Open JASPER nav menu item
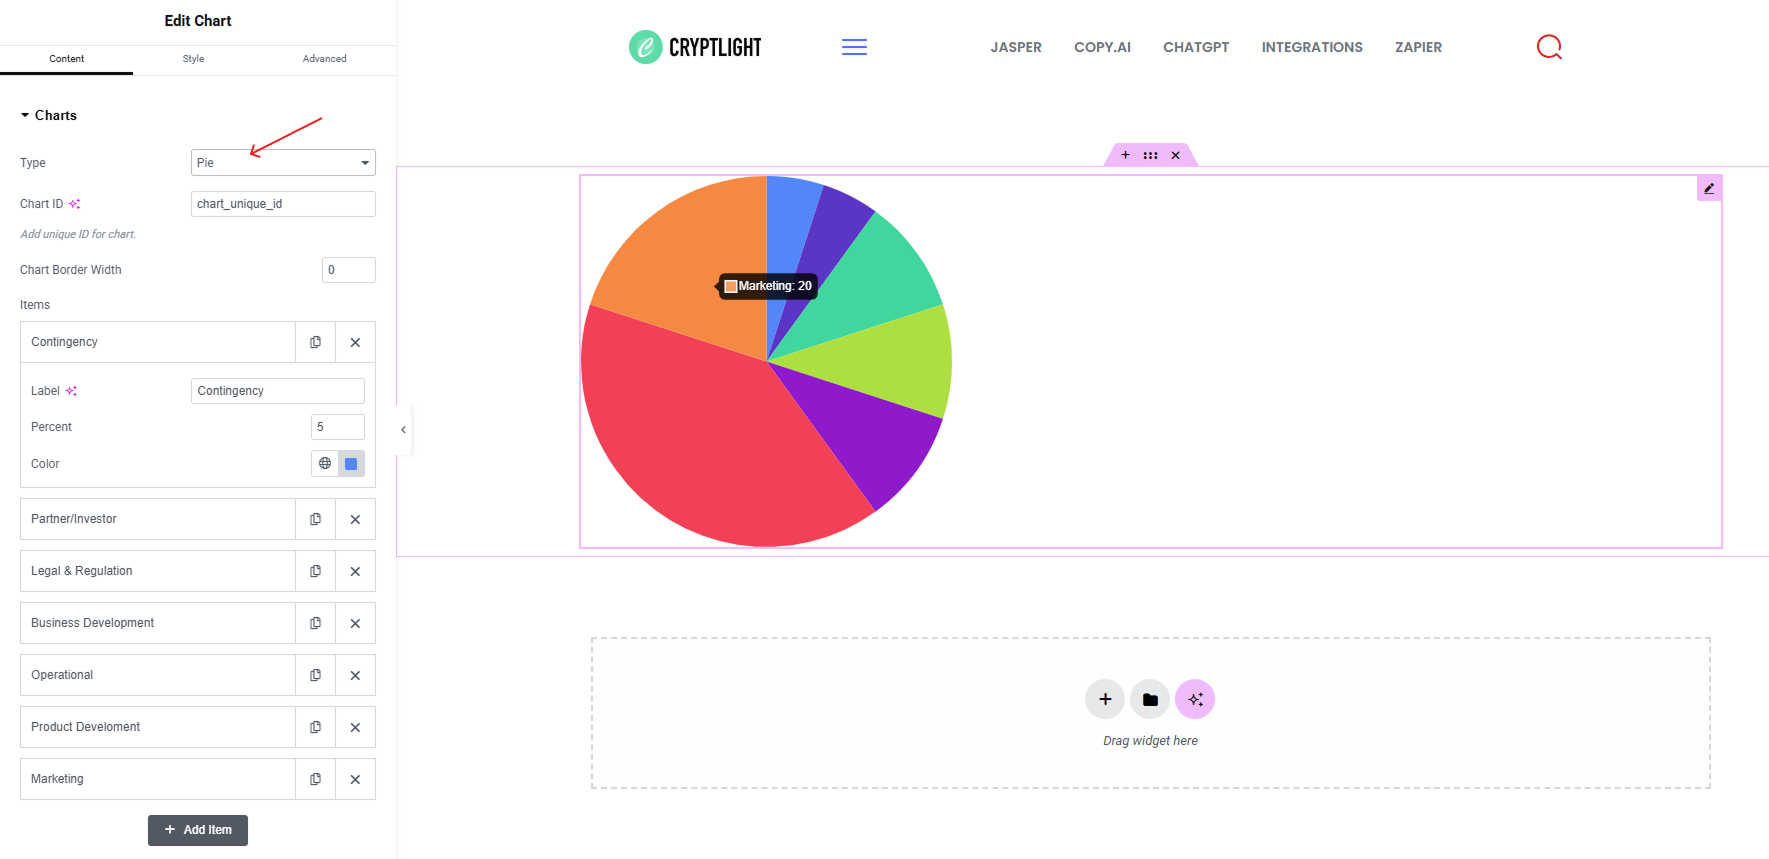Viewport: 1769px width, 859px height. click(x=1016, y=47)
